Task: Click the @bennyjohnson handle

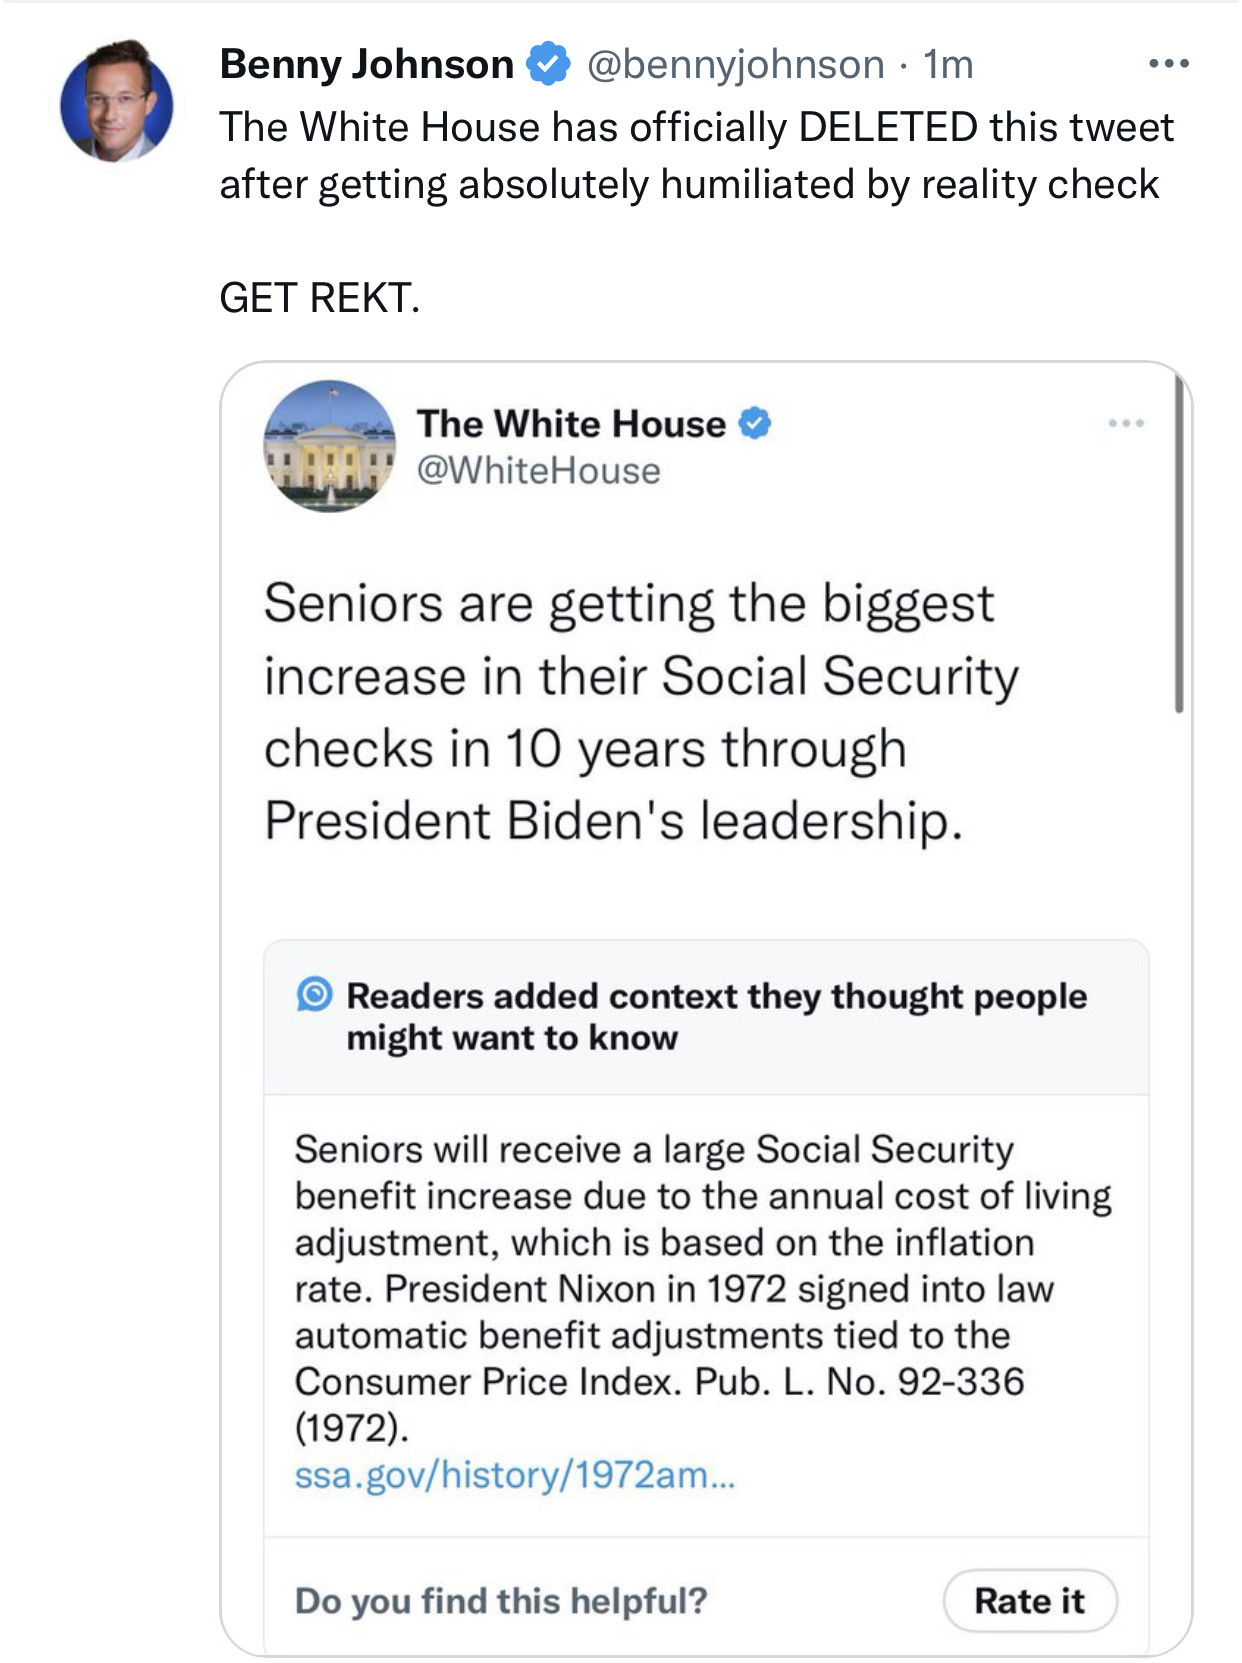Action: (x=735, y=64)
